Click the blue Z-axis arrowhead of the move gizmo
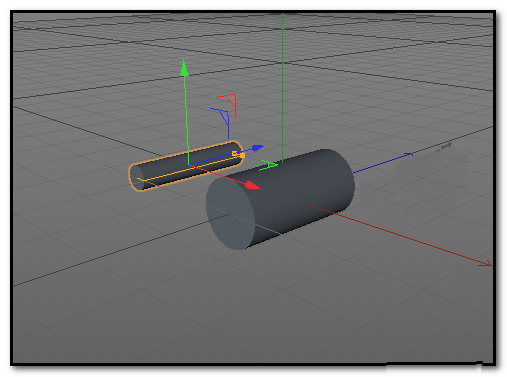Viewport: 507px width, 377px height. pos(258,148)
